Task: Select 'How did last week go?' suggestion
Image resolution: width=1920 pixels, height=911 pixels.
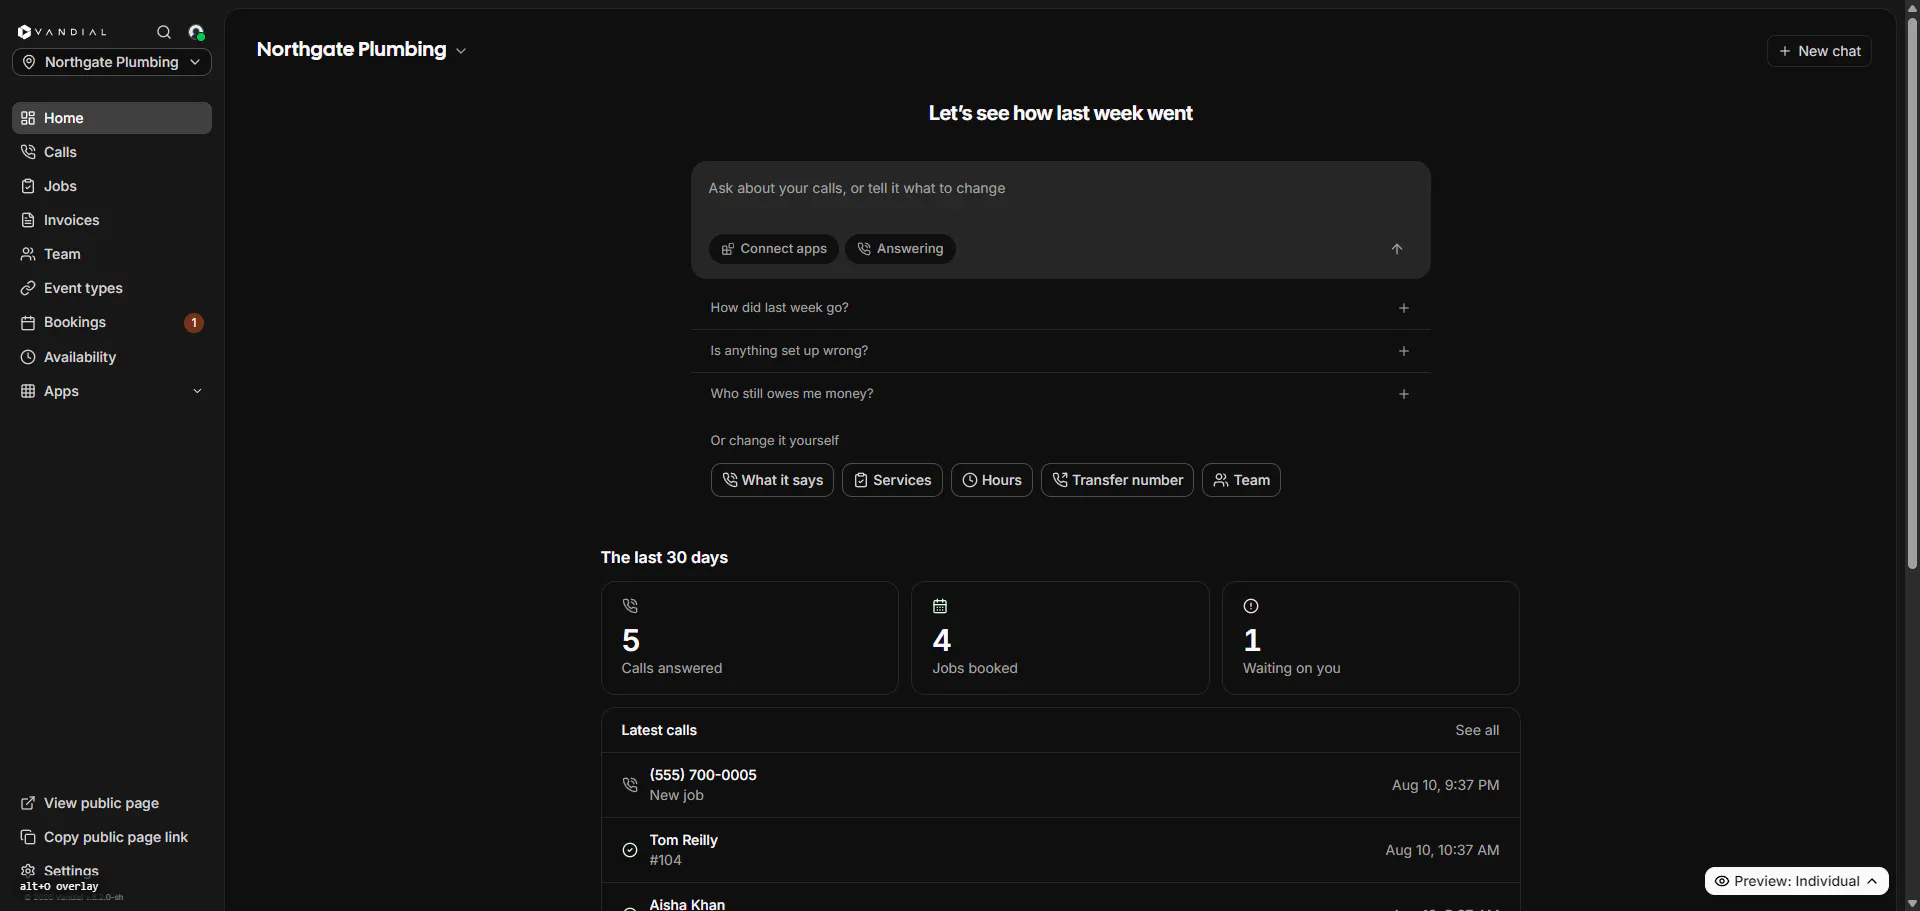Action: click(1060, 308)
